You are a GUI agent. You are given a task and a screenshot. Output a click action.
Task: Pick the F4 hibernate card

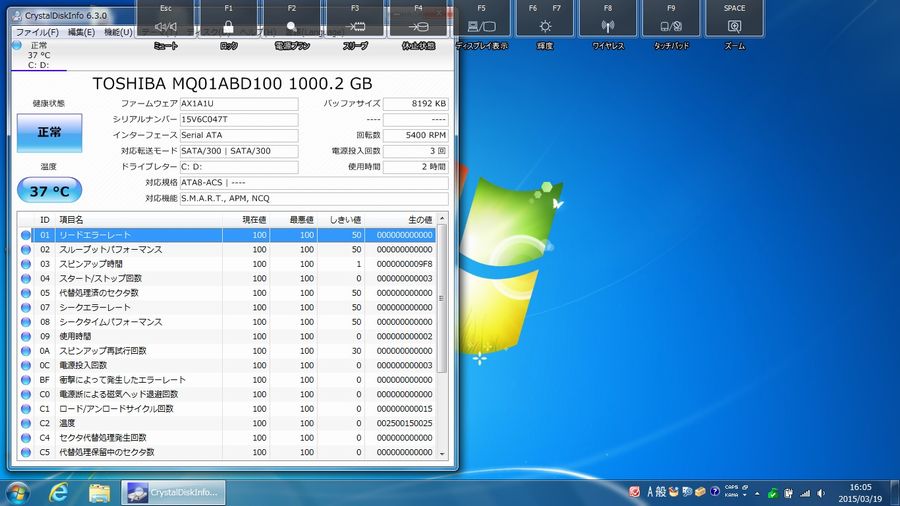tap(418, 18)
